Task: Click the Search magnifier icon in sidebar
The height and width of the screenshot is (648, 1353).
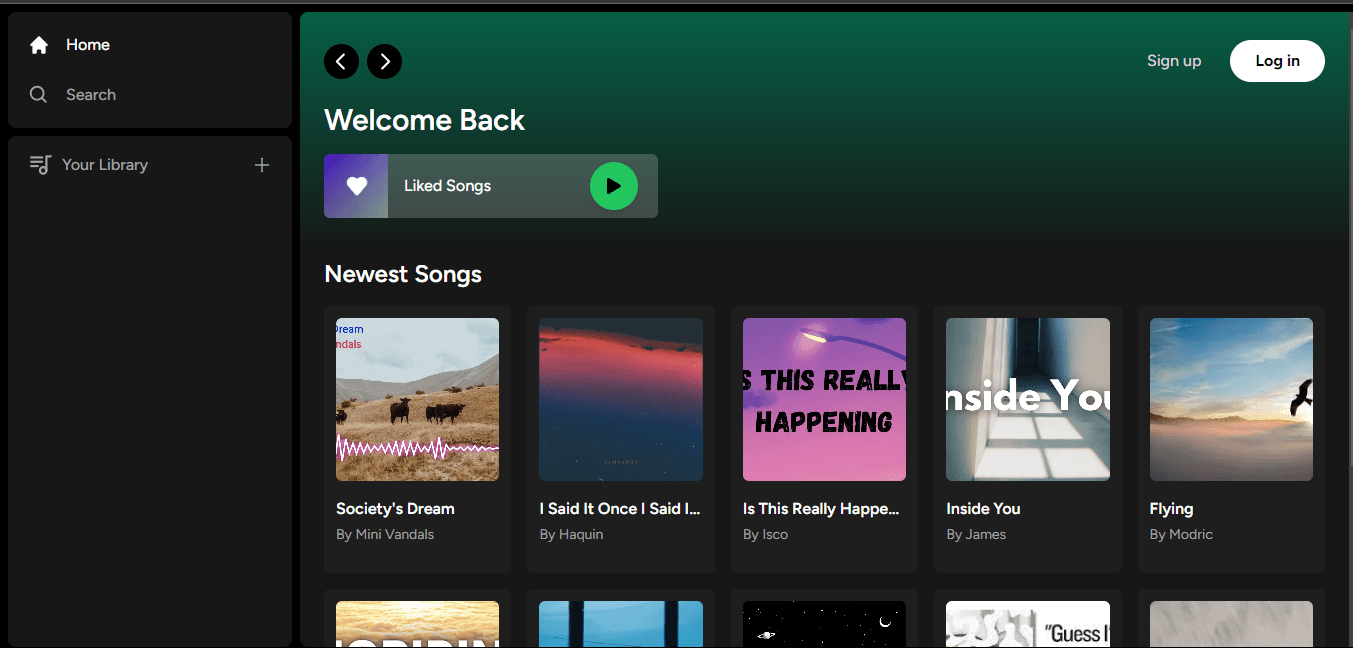Action: pos(39,95)
